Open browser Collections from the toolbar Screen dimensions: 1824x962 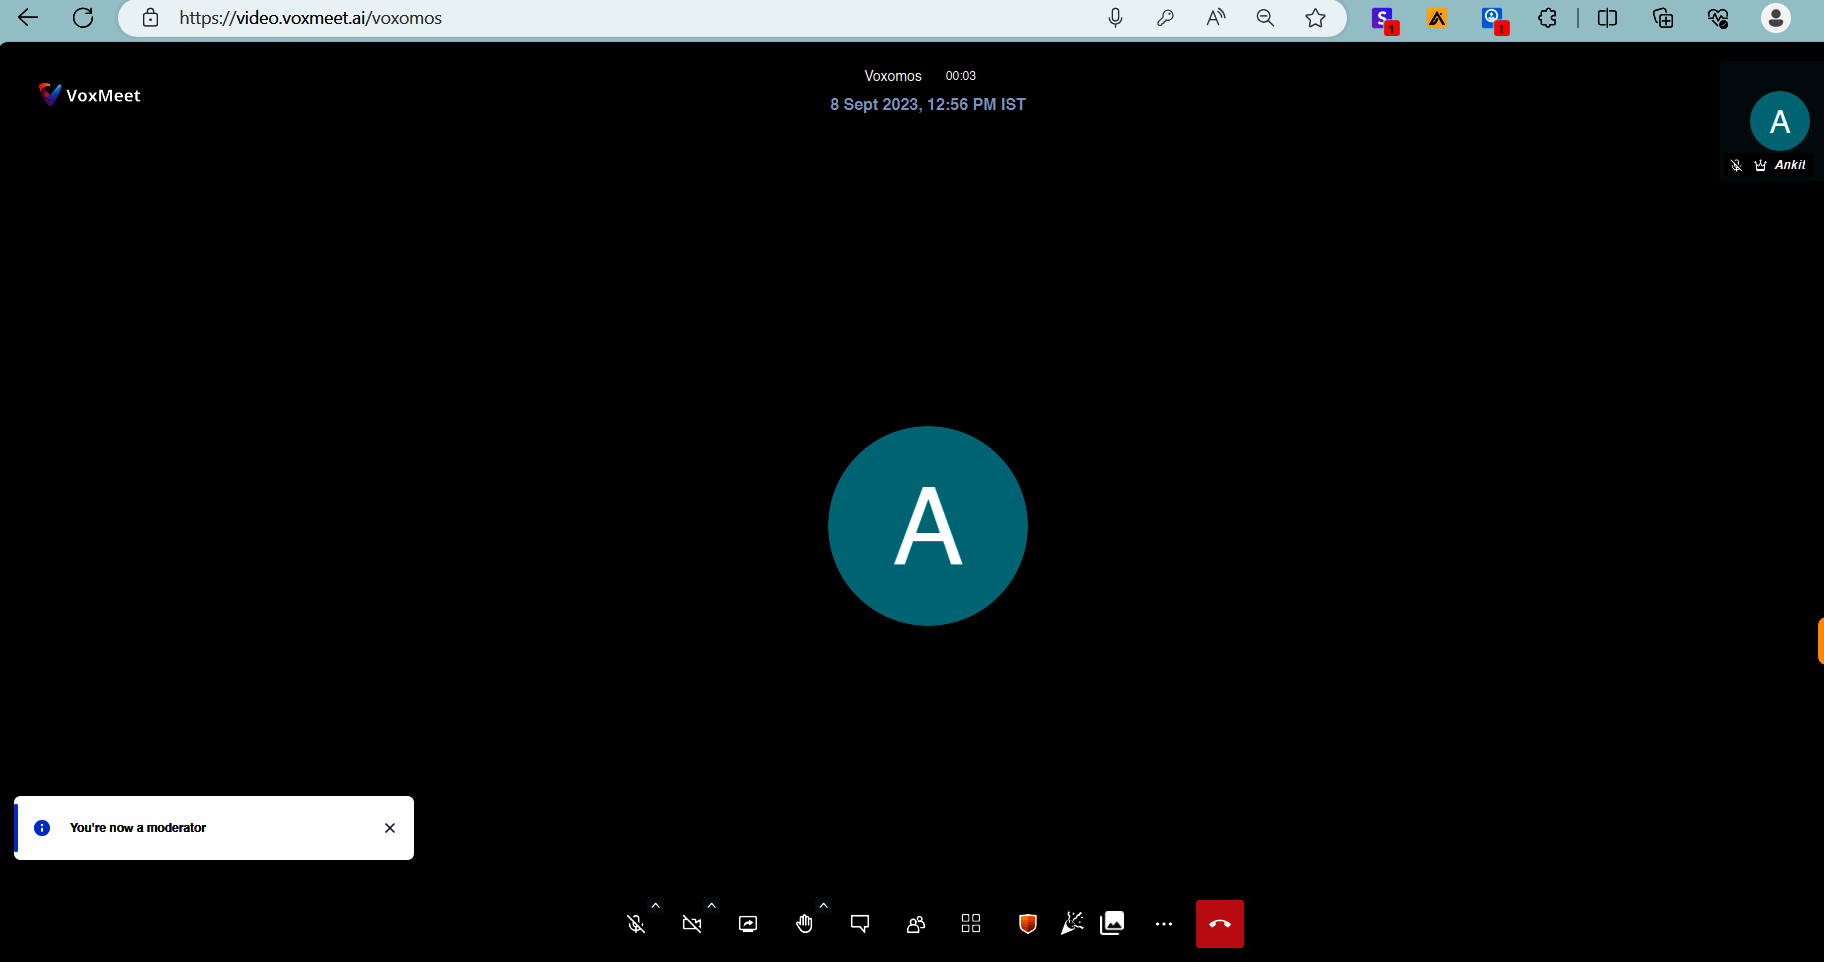click(1663, 17)
